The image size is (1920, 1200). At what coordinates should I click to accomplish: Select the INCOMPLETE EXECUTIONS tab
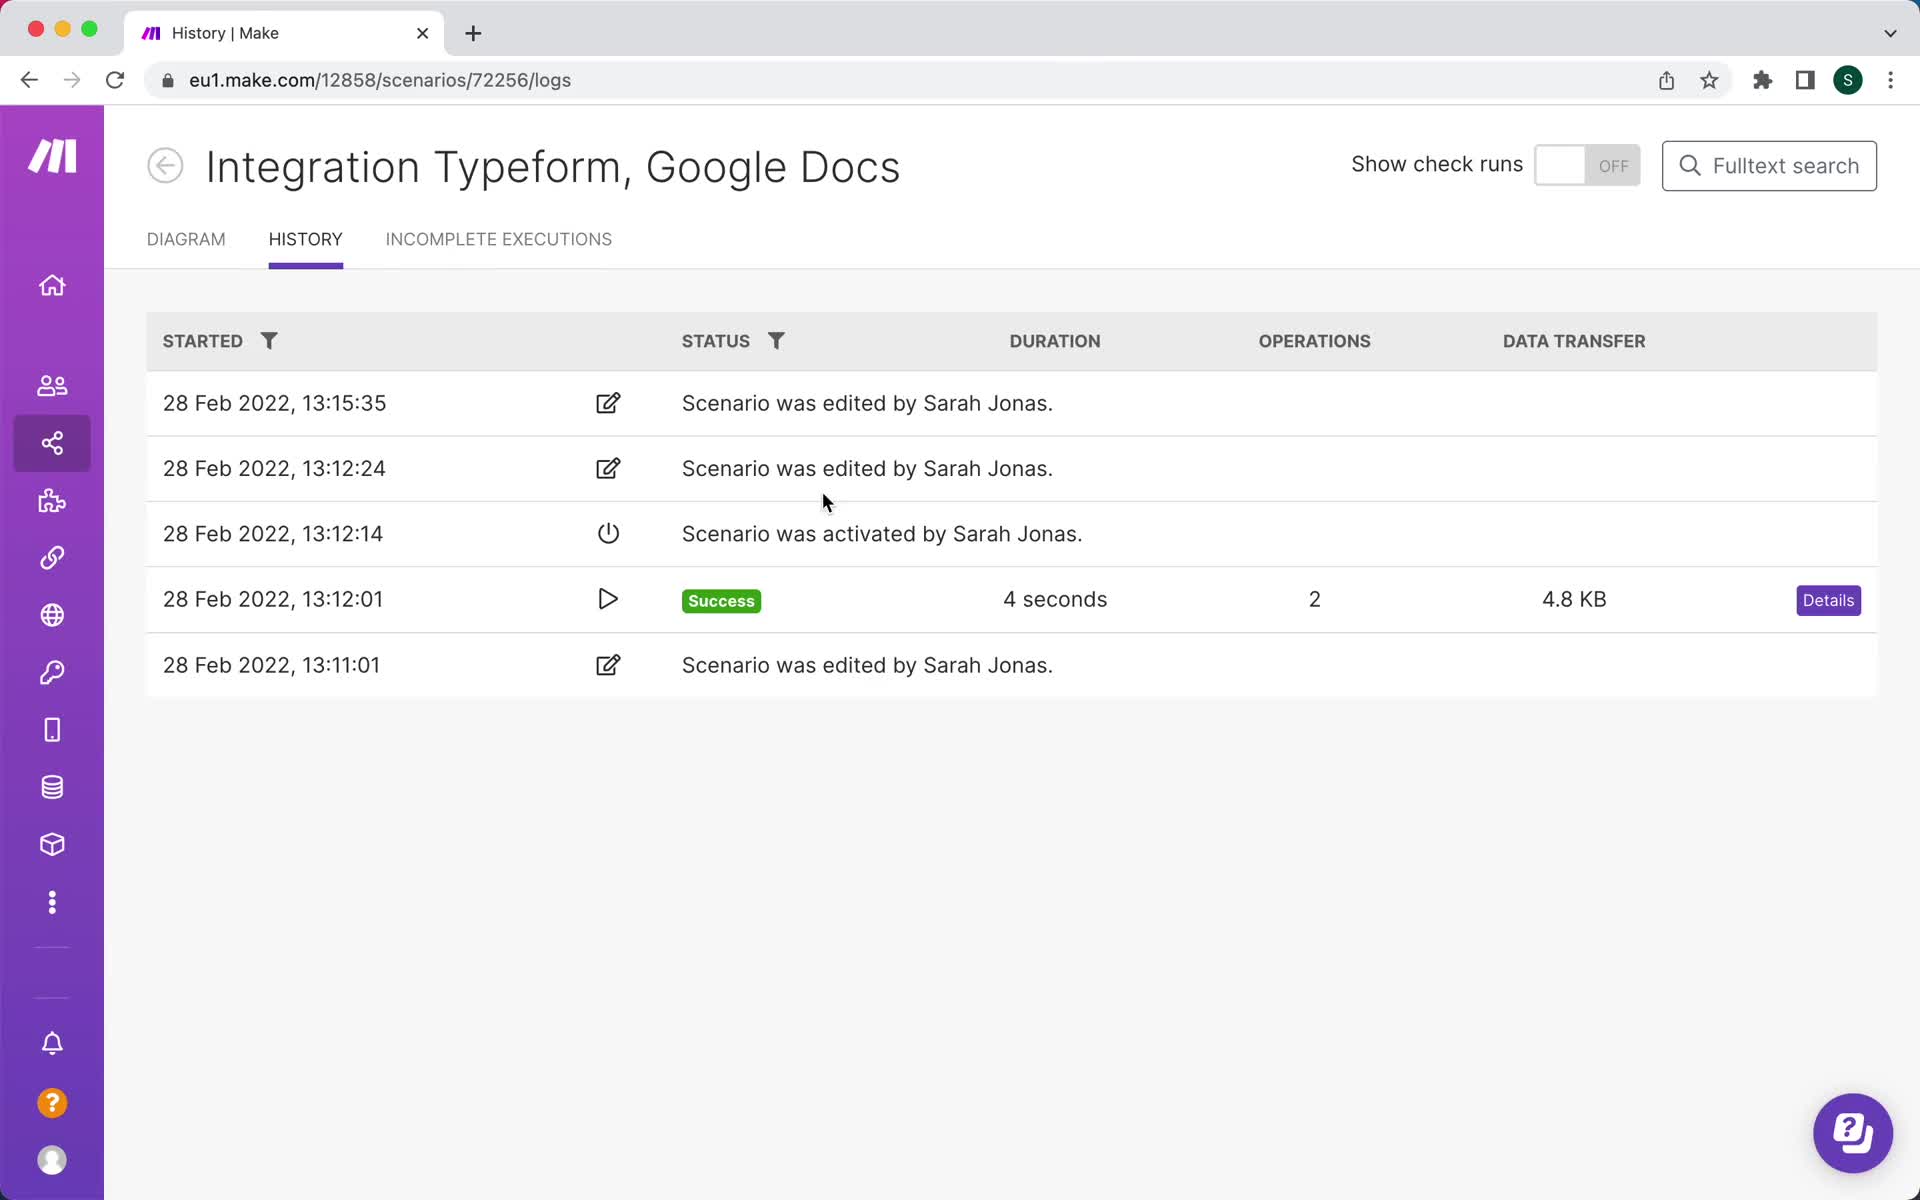[x=498, y=239]
